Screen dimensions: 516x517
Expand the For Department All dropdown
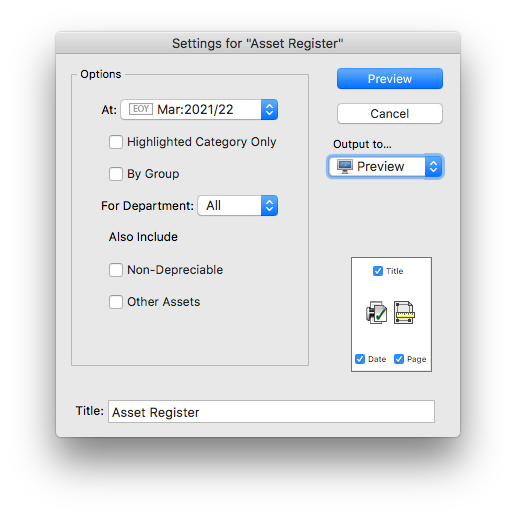coord(238,206)
